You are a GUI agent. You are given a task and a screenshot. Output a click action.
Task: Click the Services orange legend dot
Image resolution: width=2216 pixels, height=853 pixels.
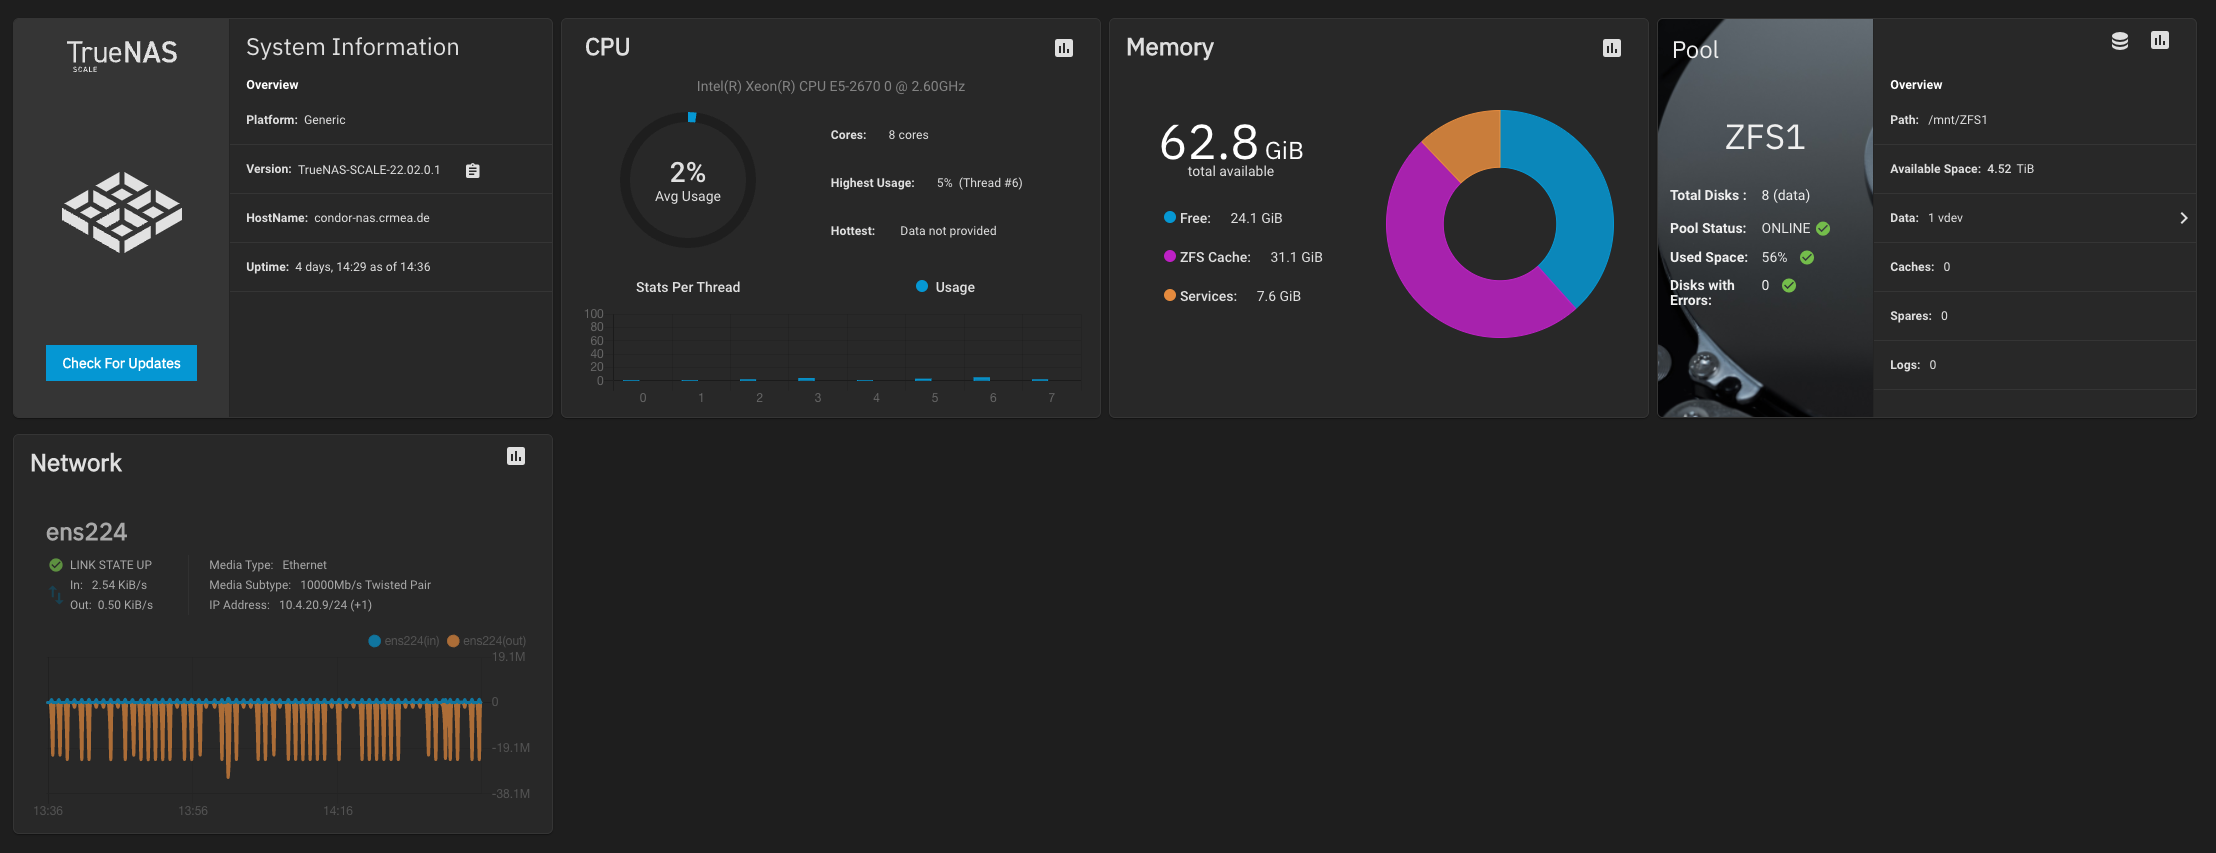point(1170,296)
